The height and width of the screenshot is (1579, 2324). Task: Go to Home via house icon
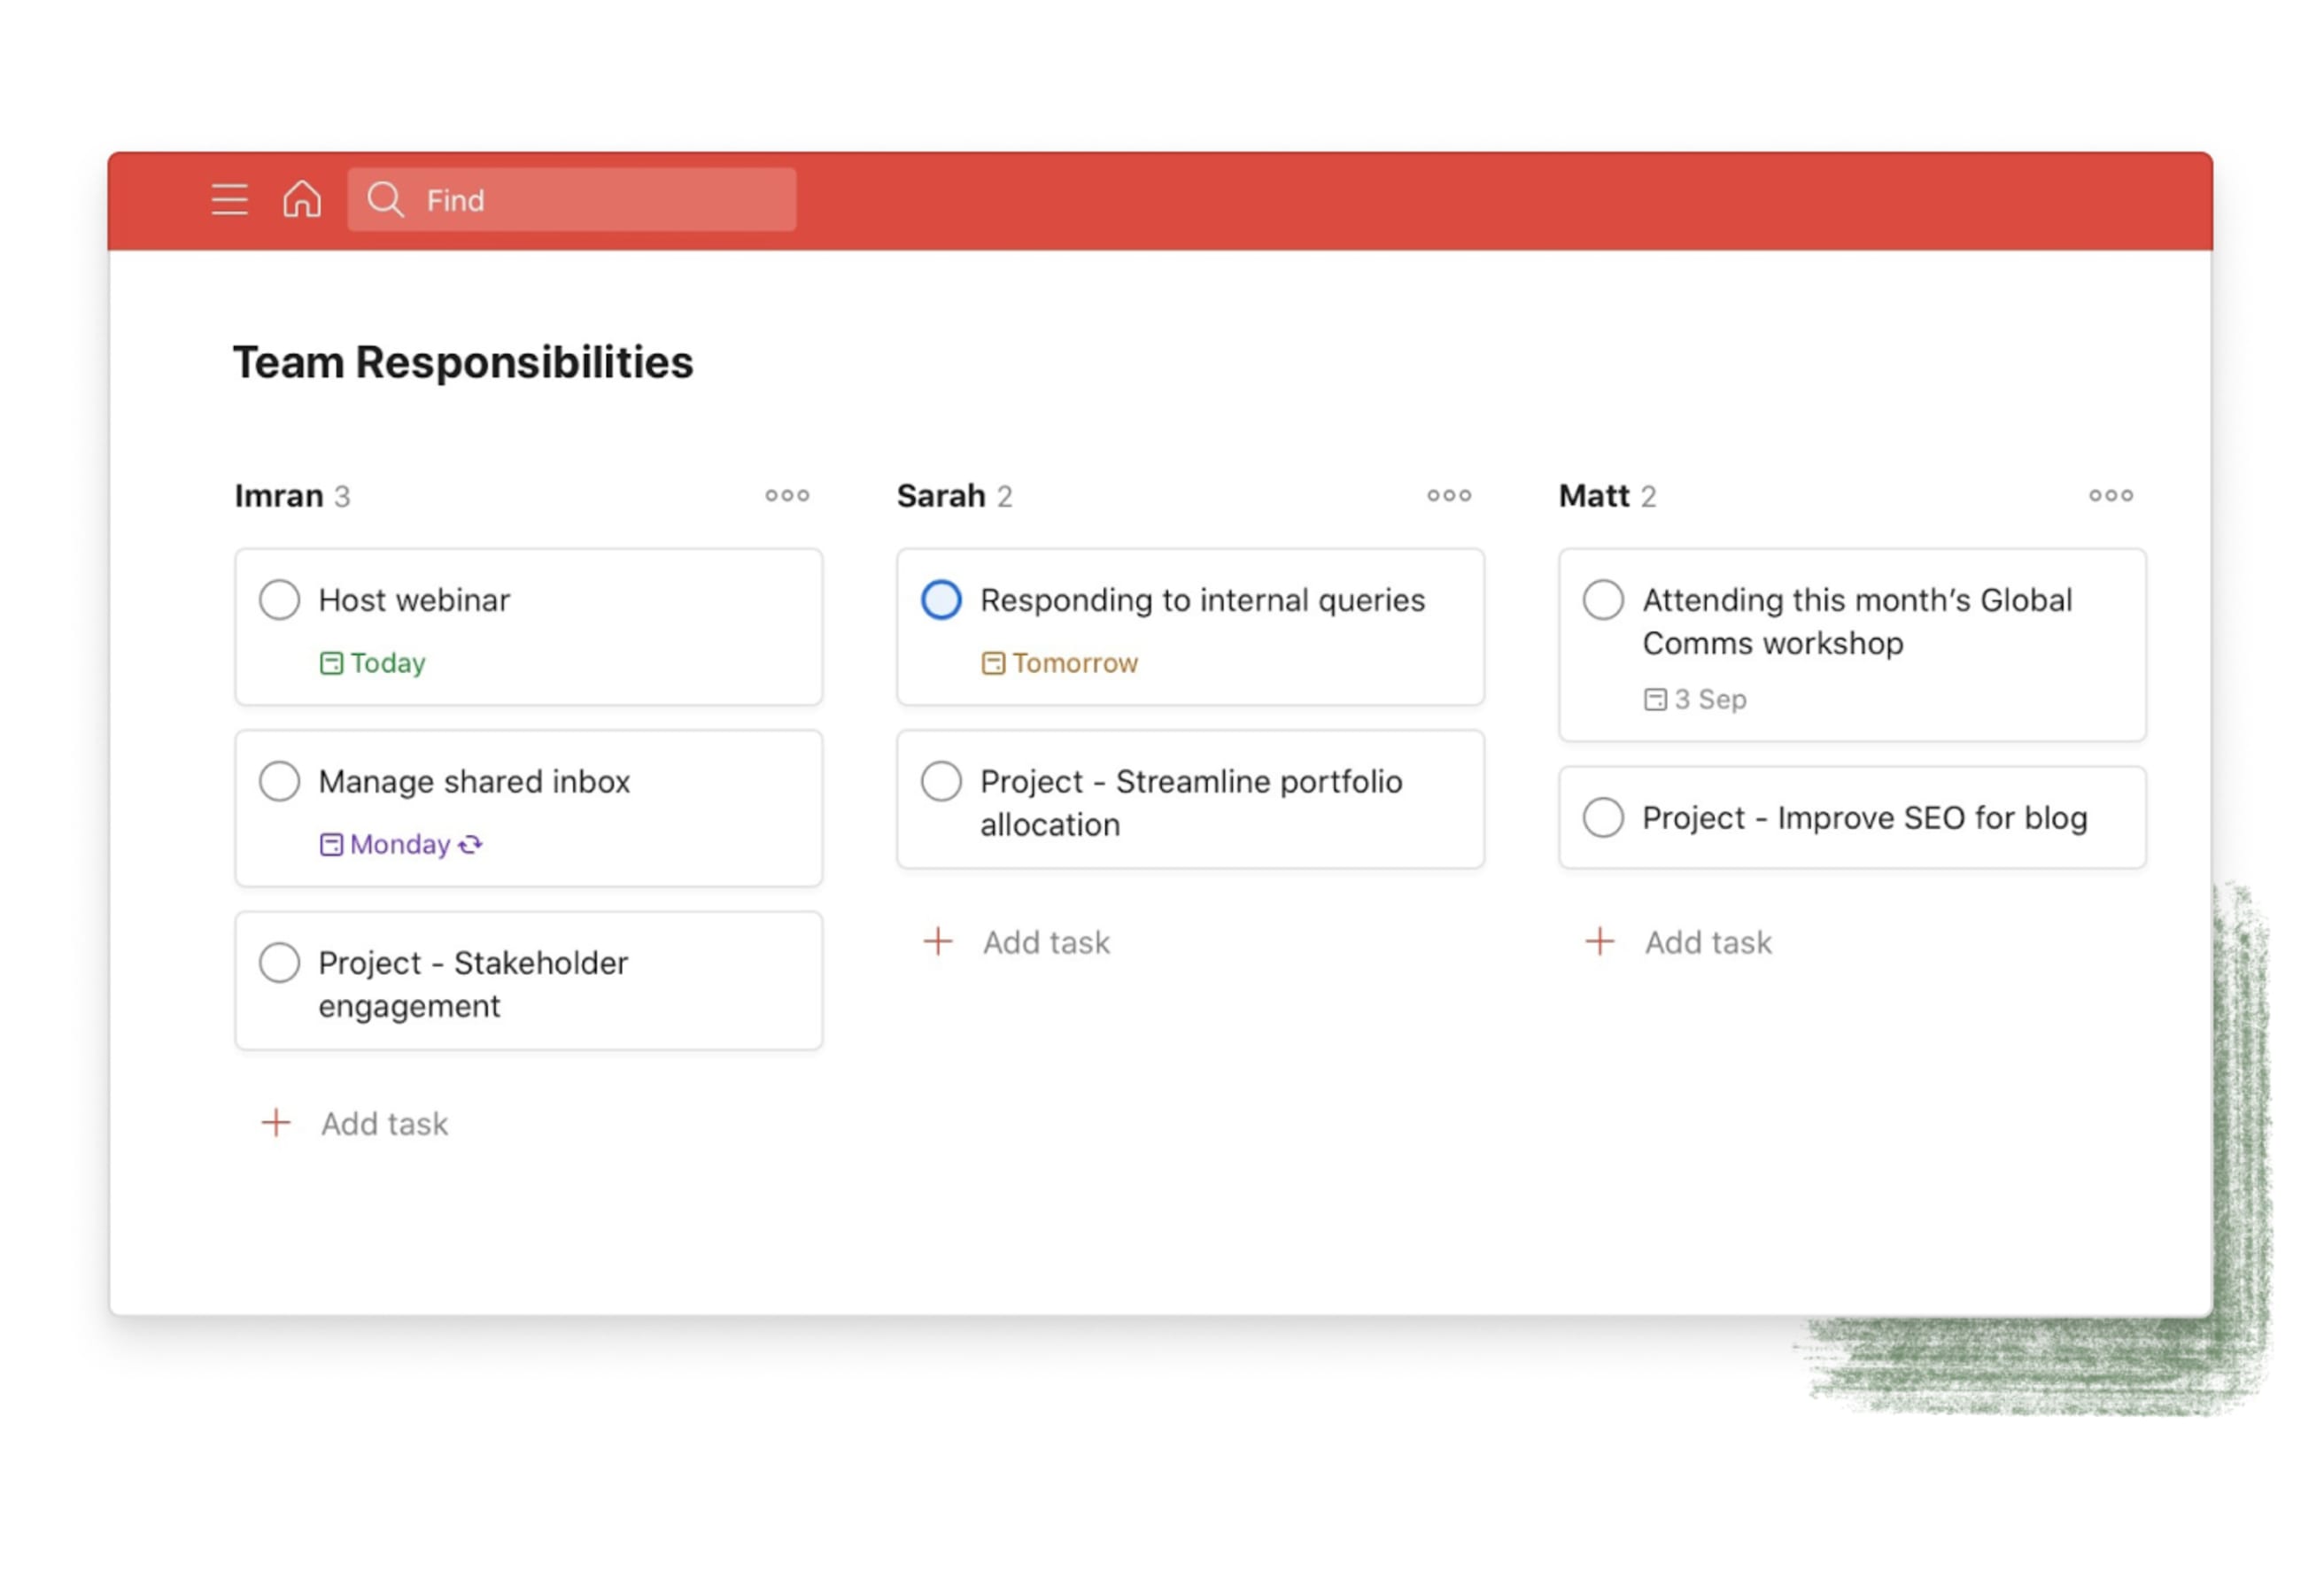(302, 199)
